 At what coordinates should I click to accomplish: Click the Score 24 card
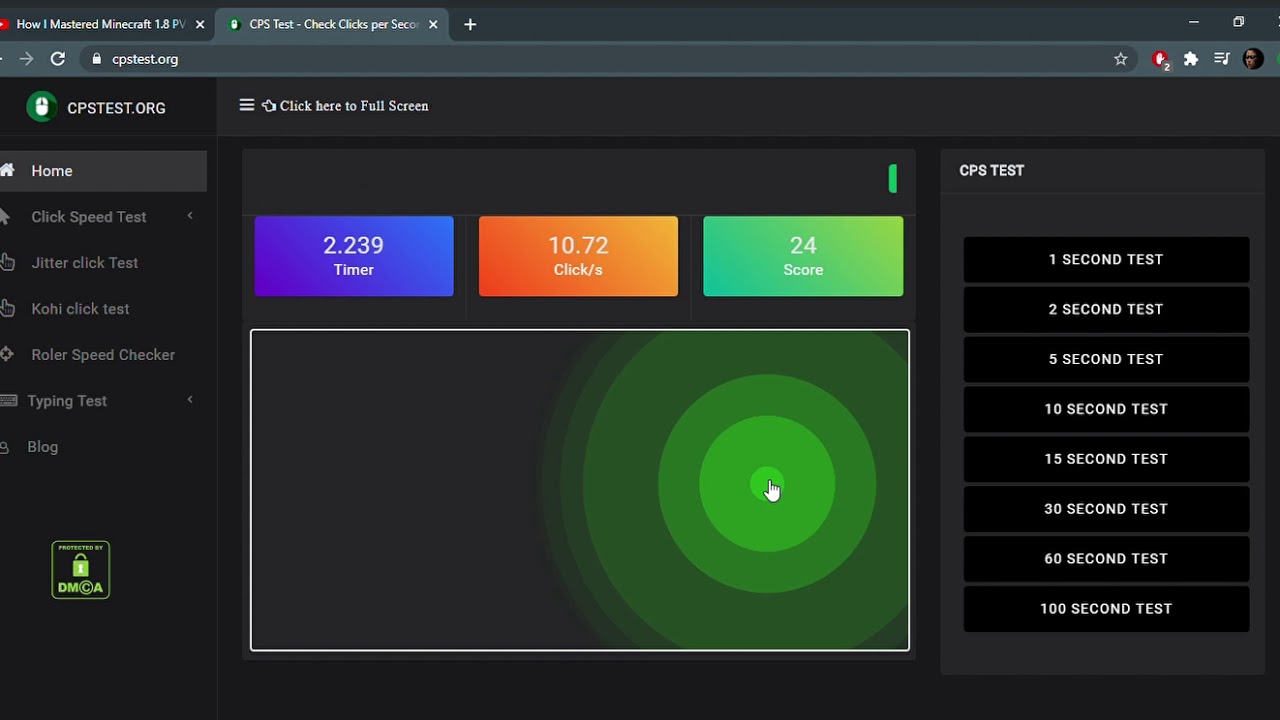pyautogui.click(x=803, y=256)
